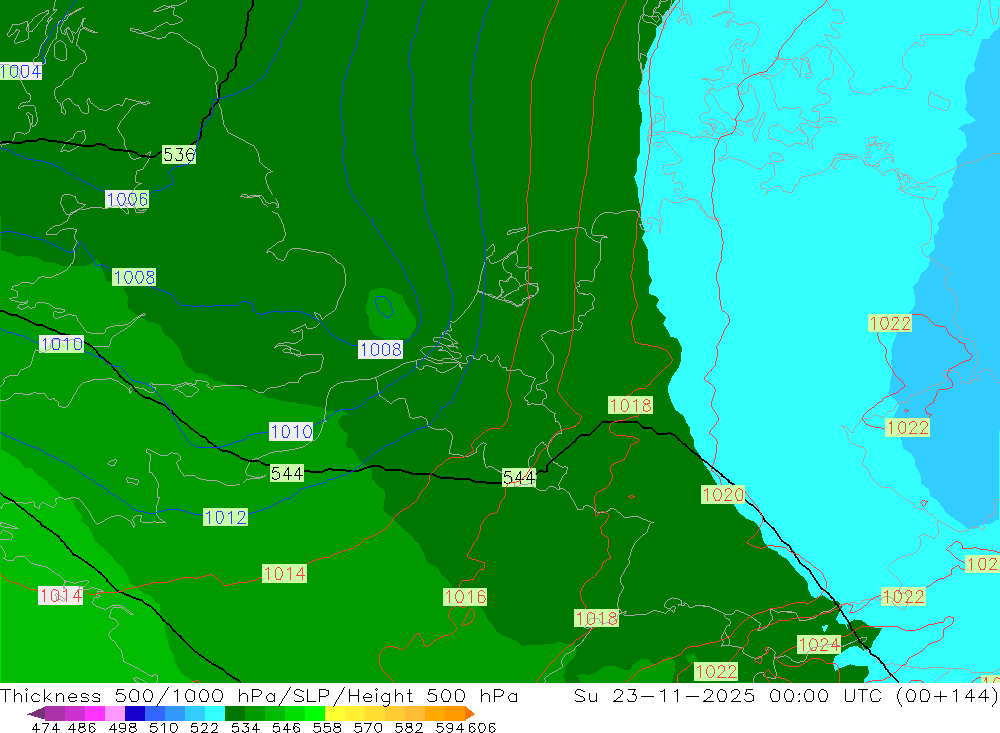The image size is (1000, 733).
Task: Click legend value 570
Action: (x=367, y=727)
